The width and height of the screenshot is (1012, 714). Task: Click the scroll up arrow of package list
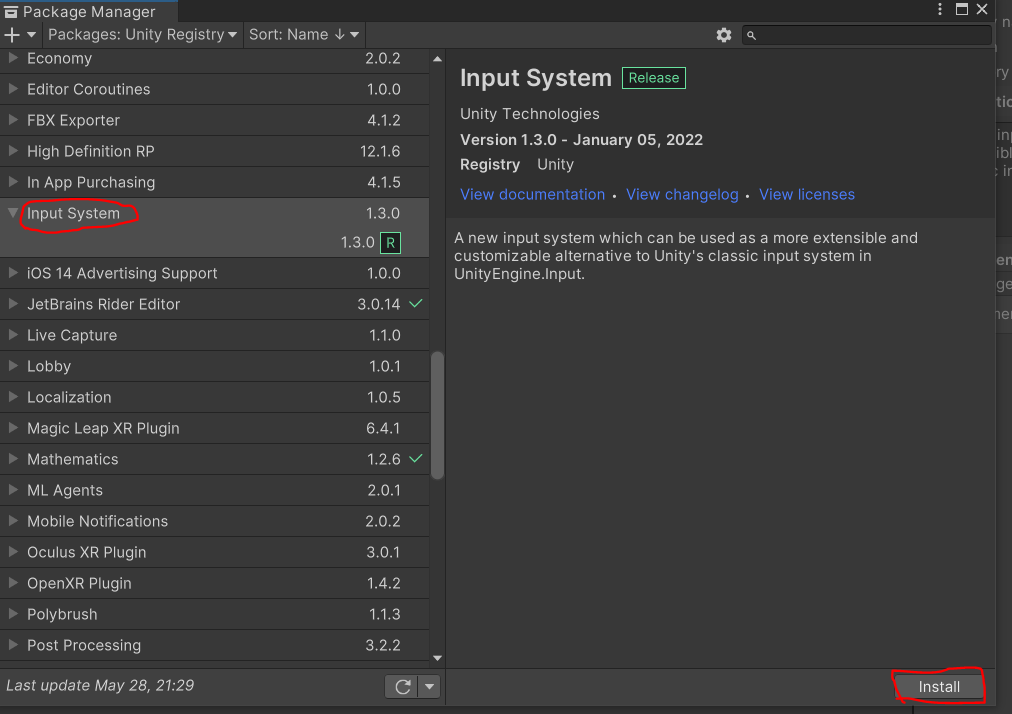pyautogui.click(x=437, y=59)
